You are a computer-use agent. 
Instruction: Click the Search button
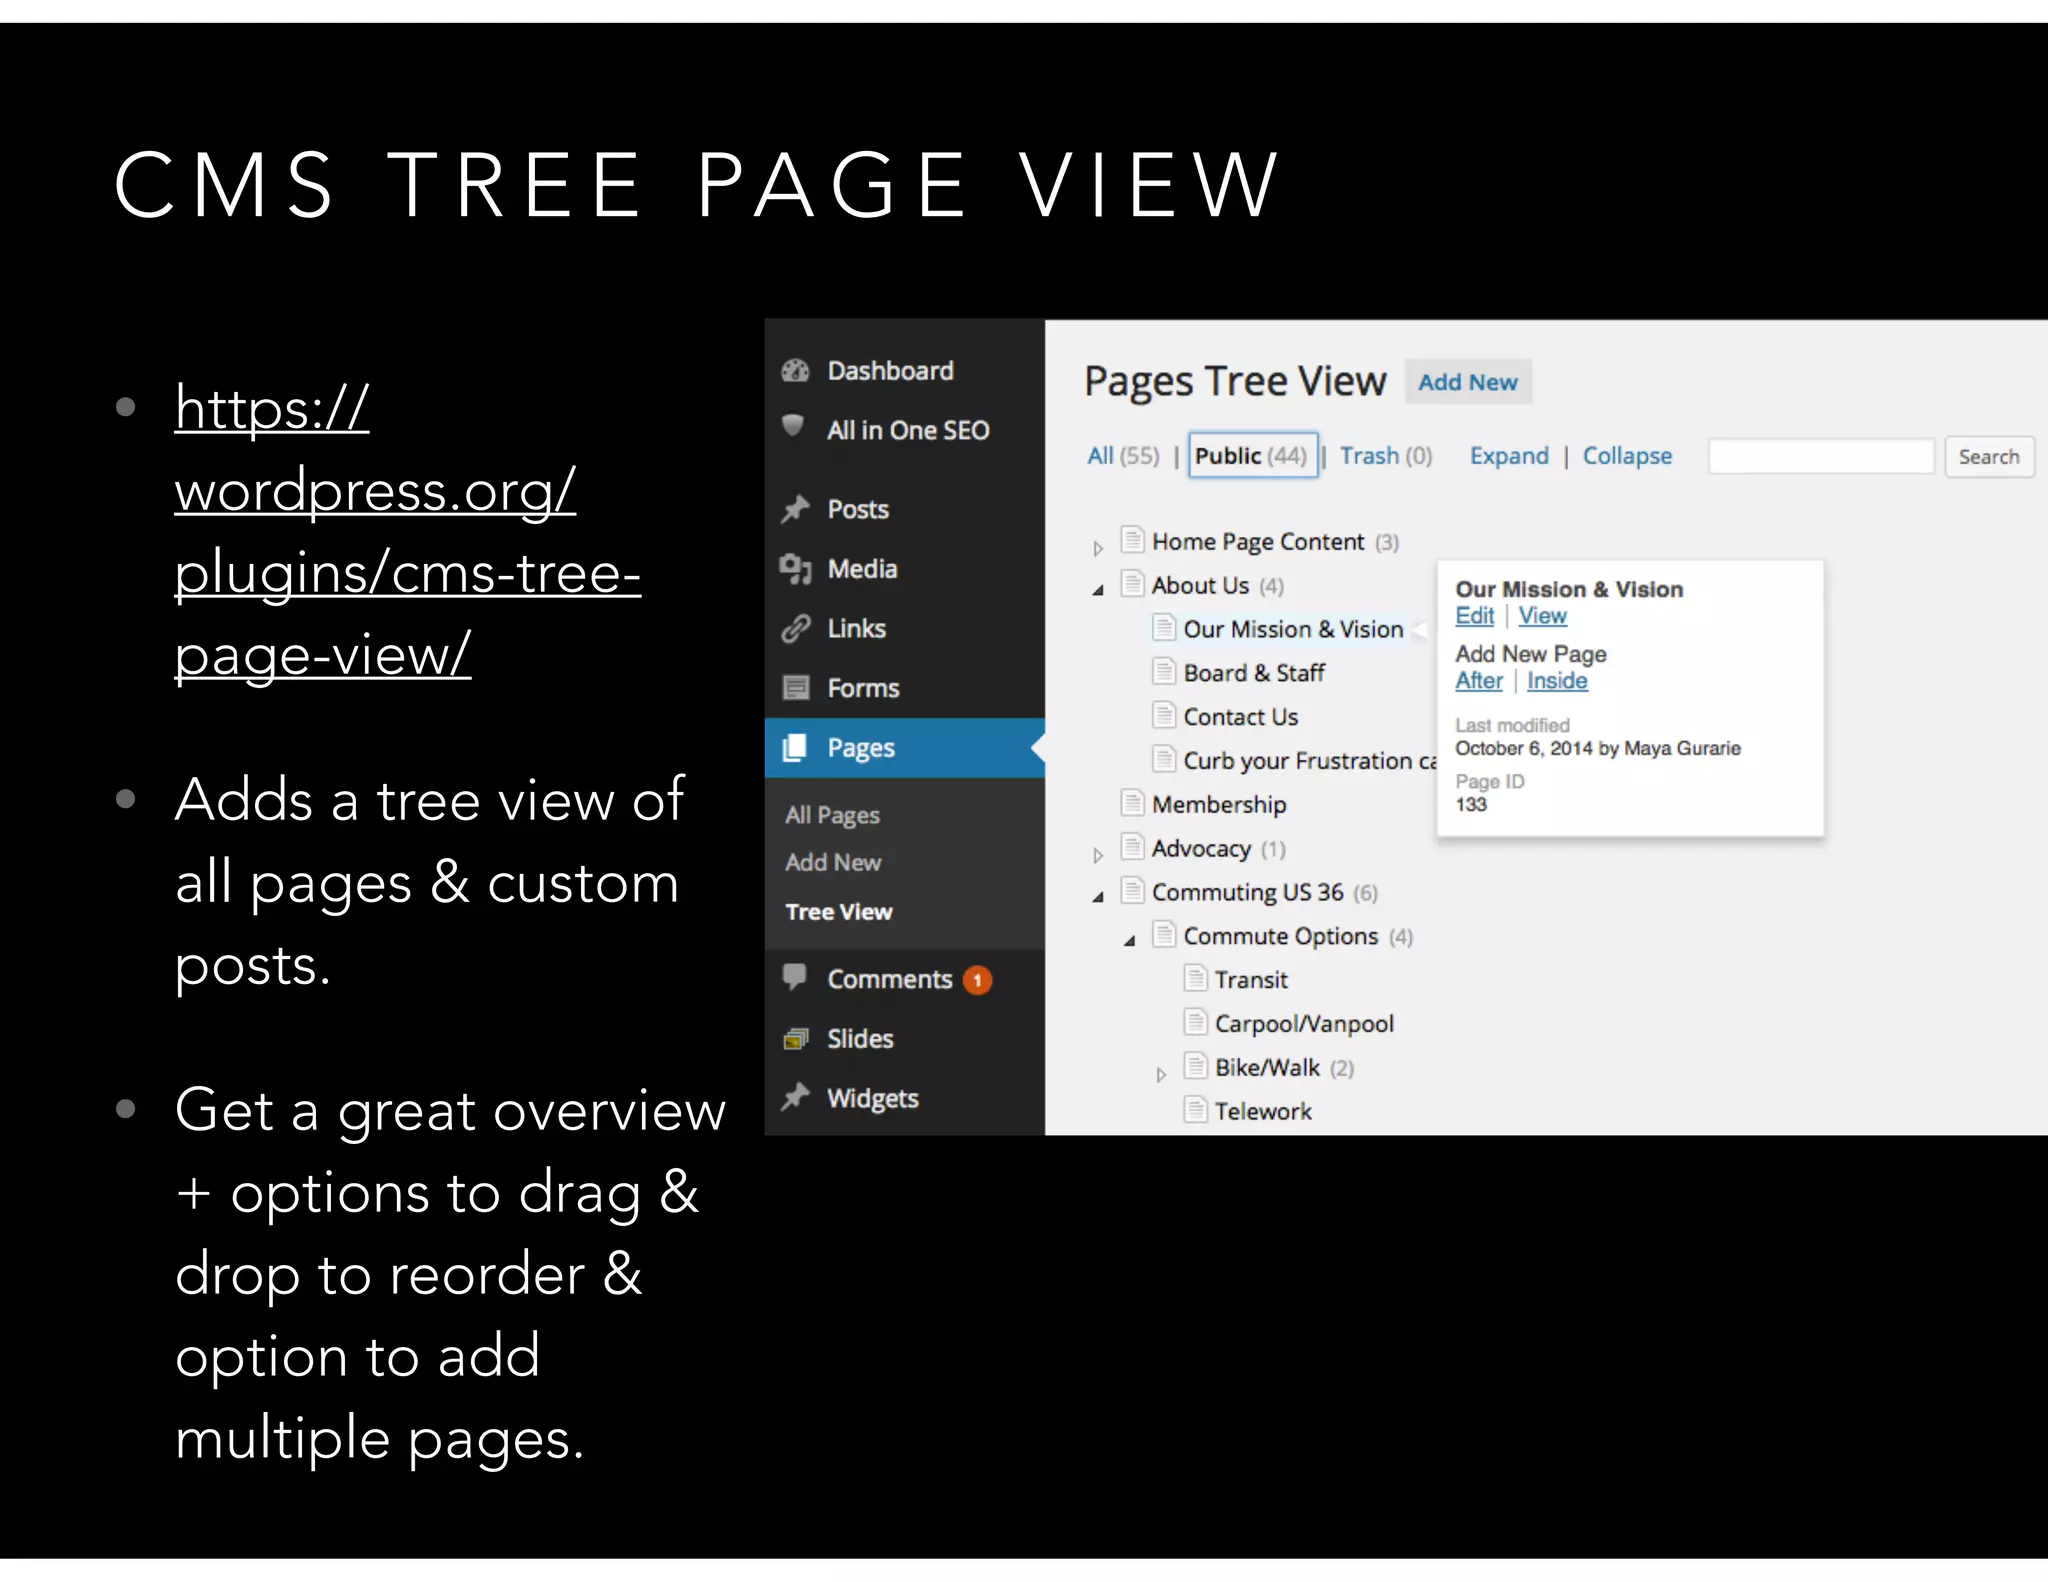point(1988,457)
